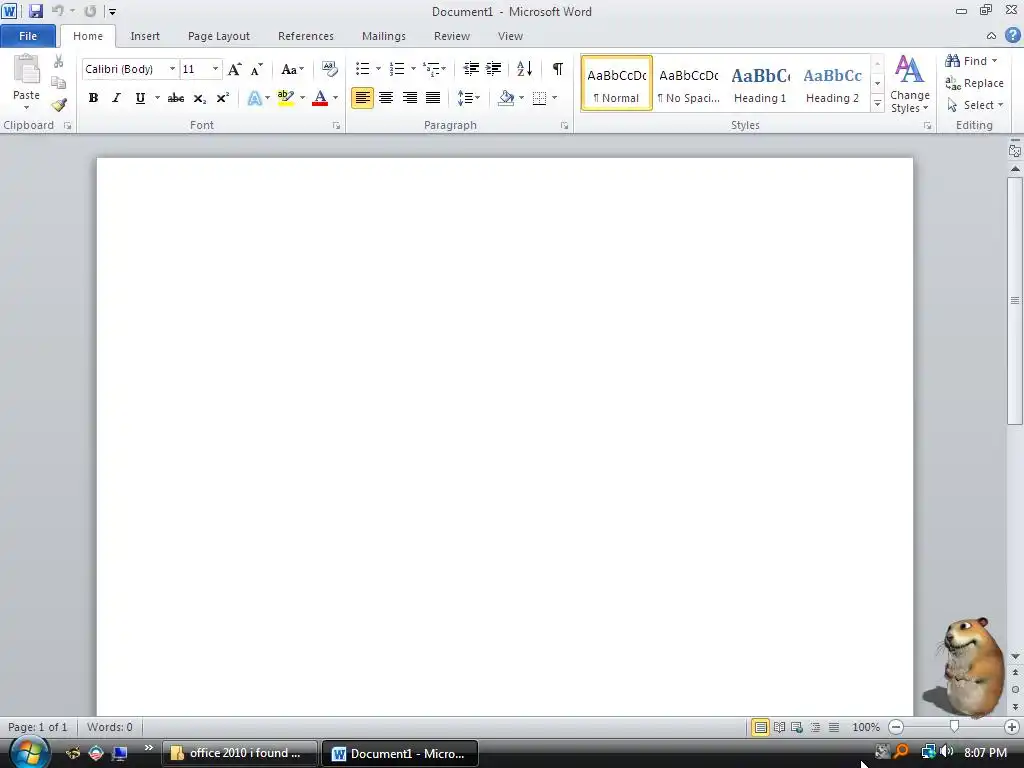
Task: Click the Save icon in Quick Access Toolbar
Action: pyautogui.click(x=35, y=11)
